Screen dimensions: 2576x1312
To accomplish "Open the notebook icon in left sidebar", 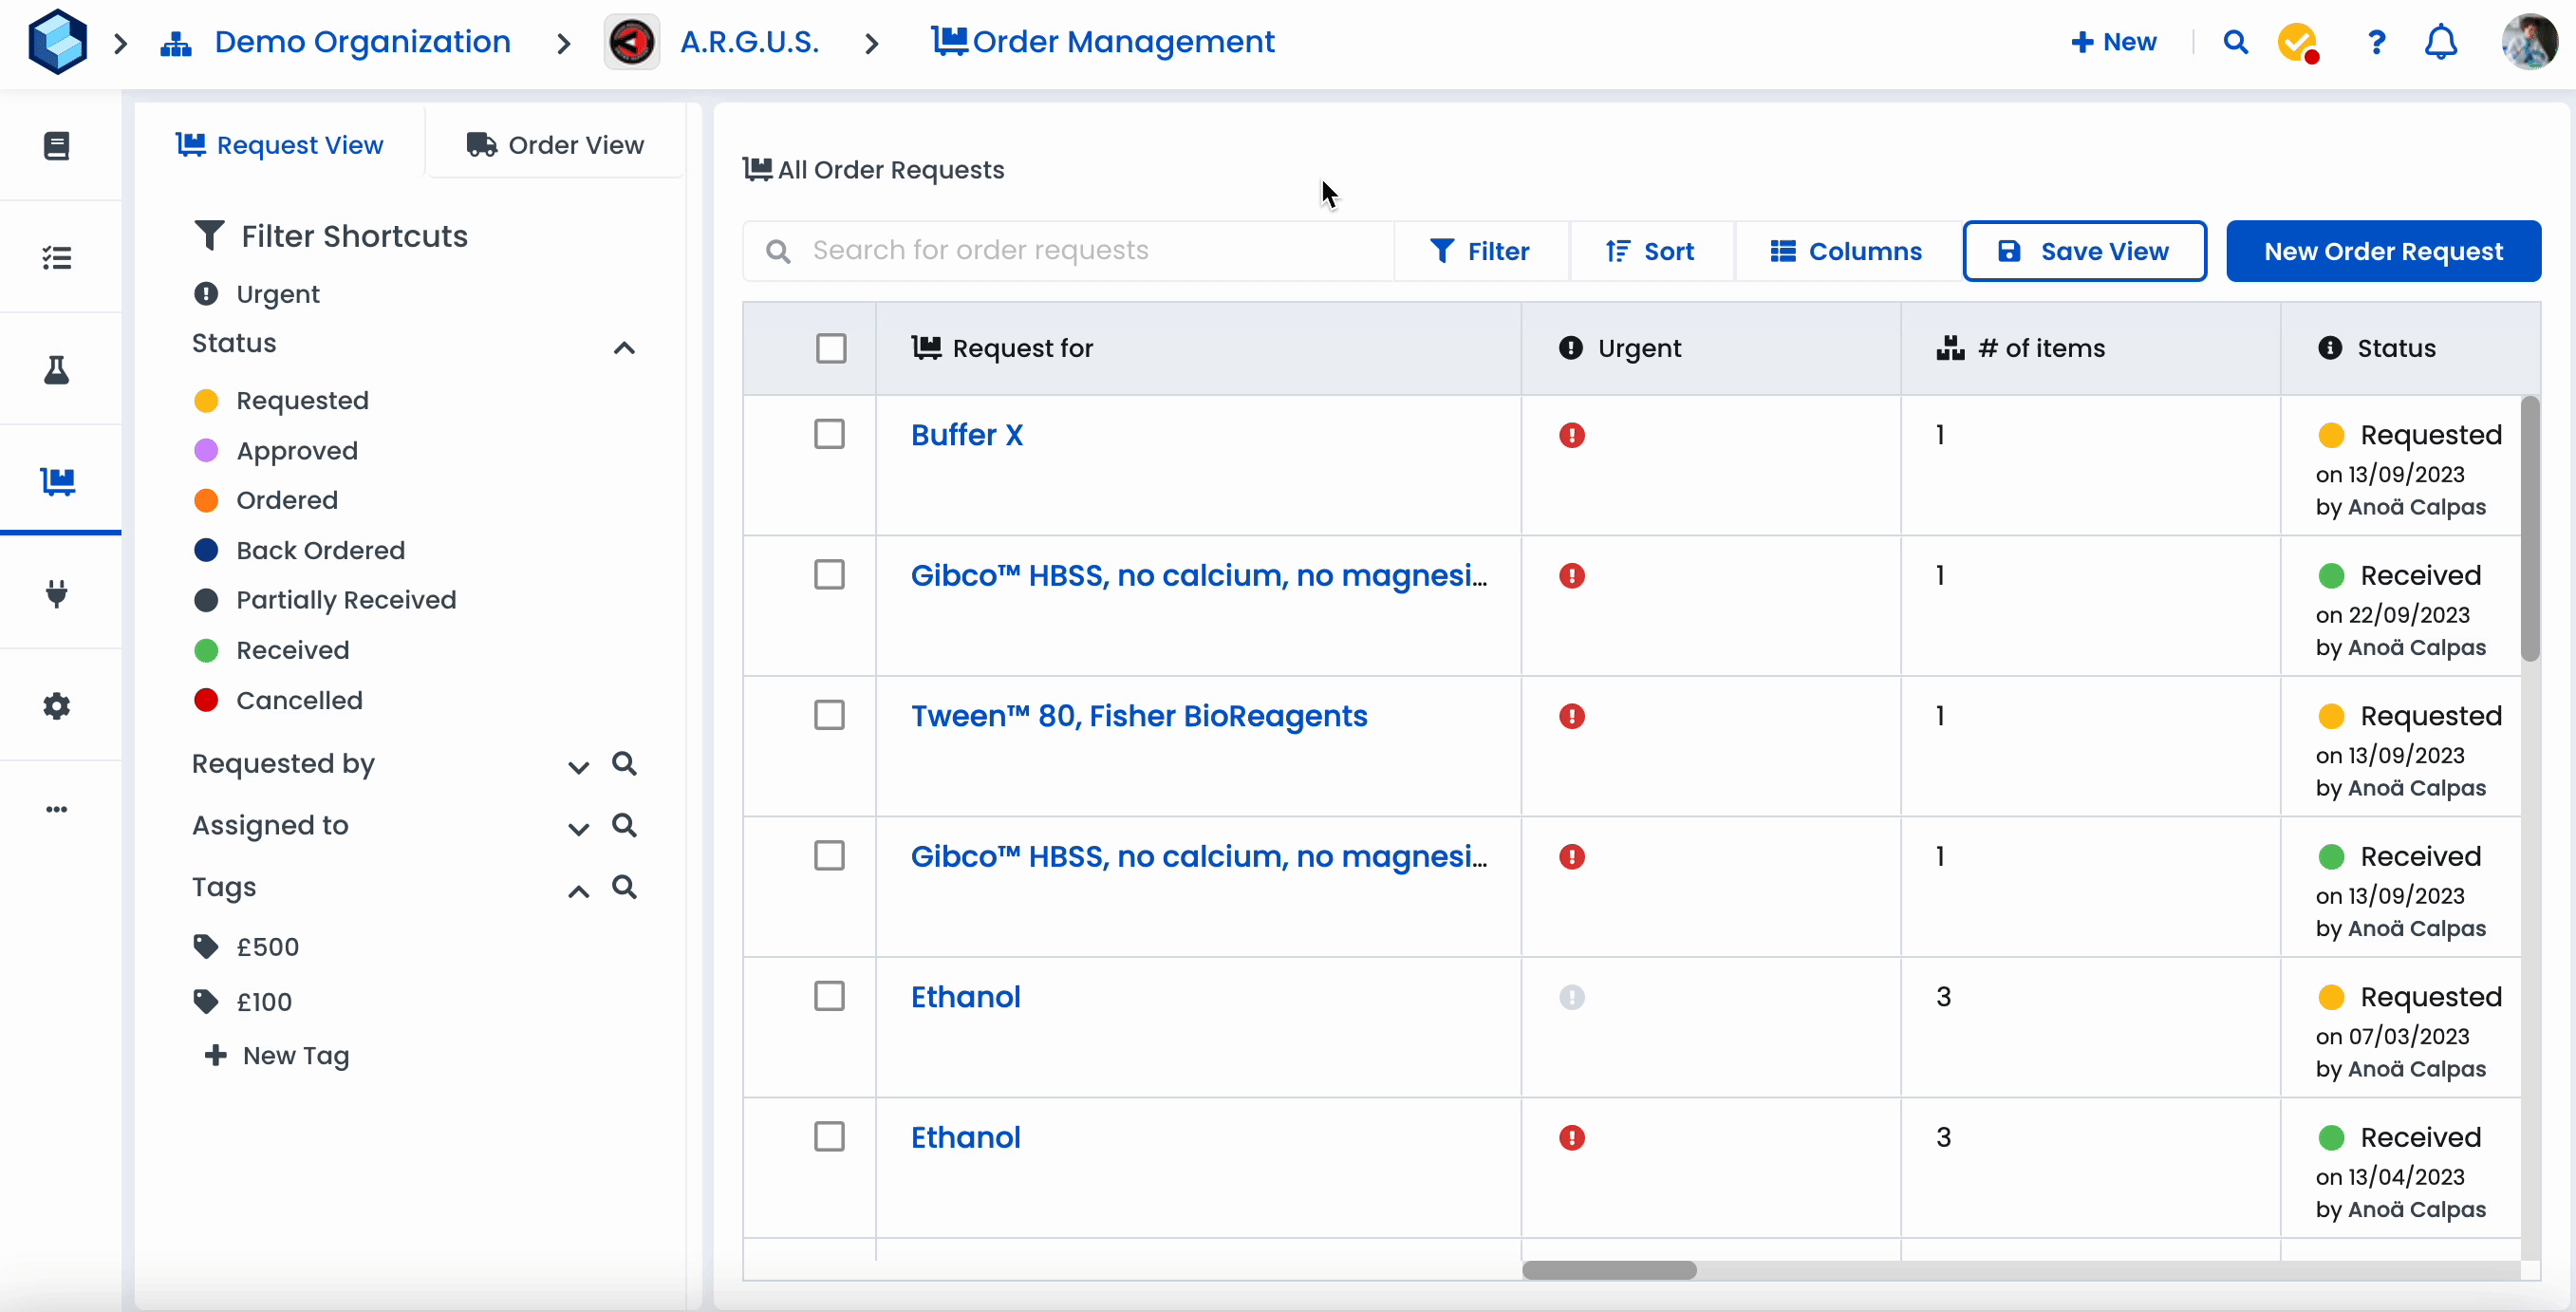I will click(x=57, y=146).
